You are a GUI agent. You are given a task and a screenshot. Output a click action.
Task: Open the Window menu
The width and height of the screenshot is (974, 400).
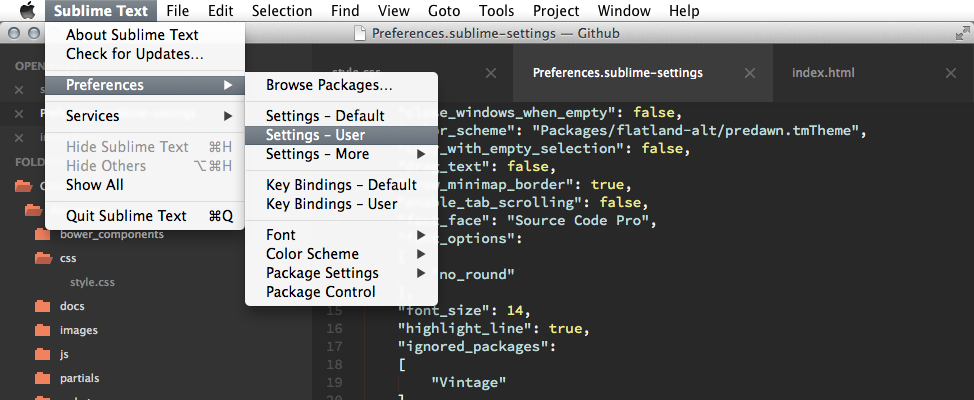[x=624, y=11]
